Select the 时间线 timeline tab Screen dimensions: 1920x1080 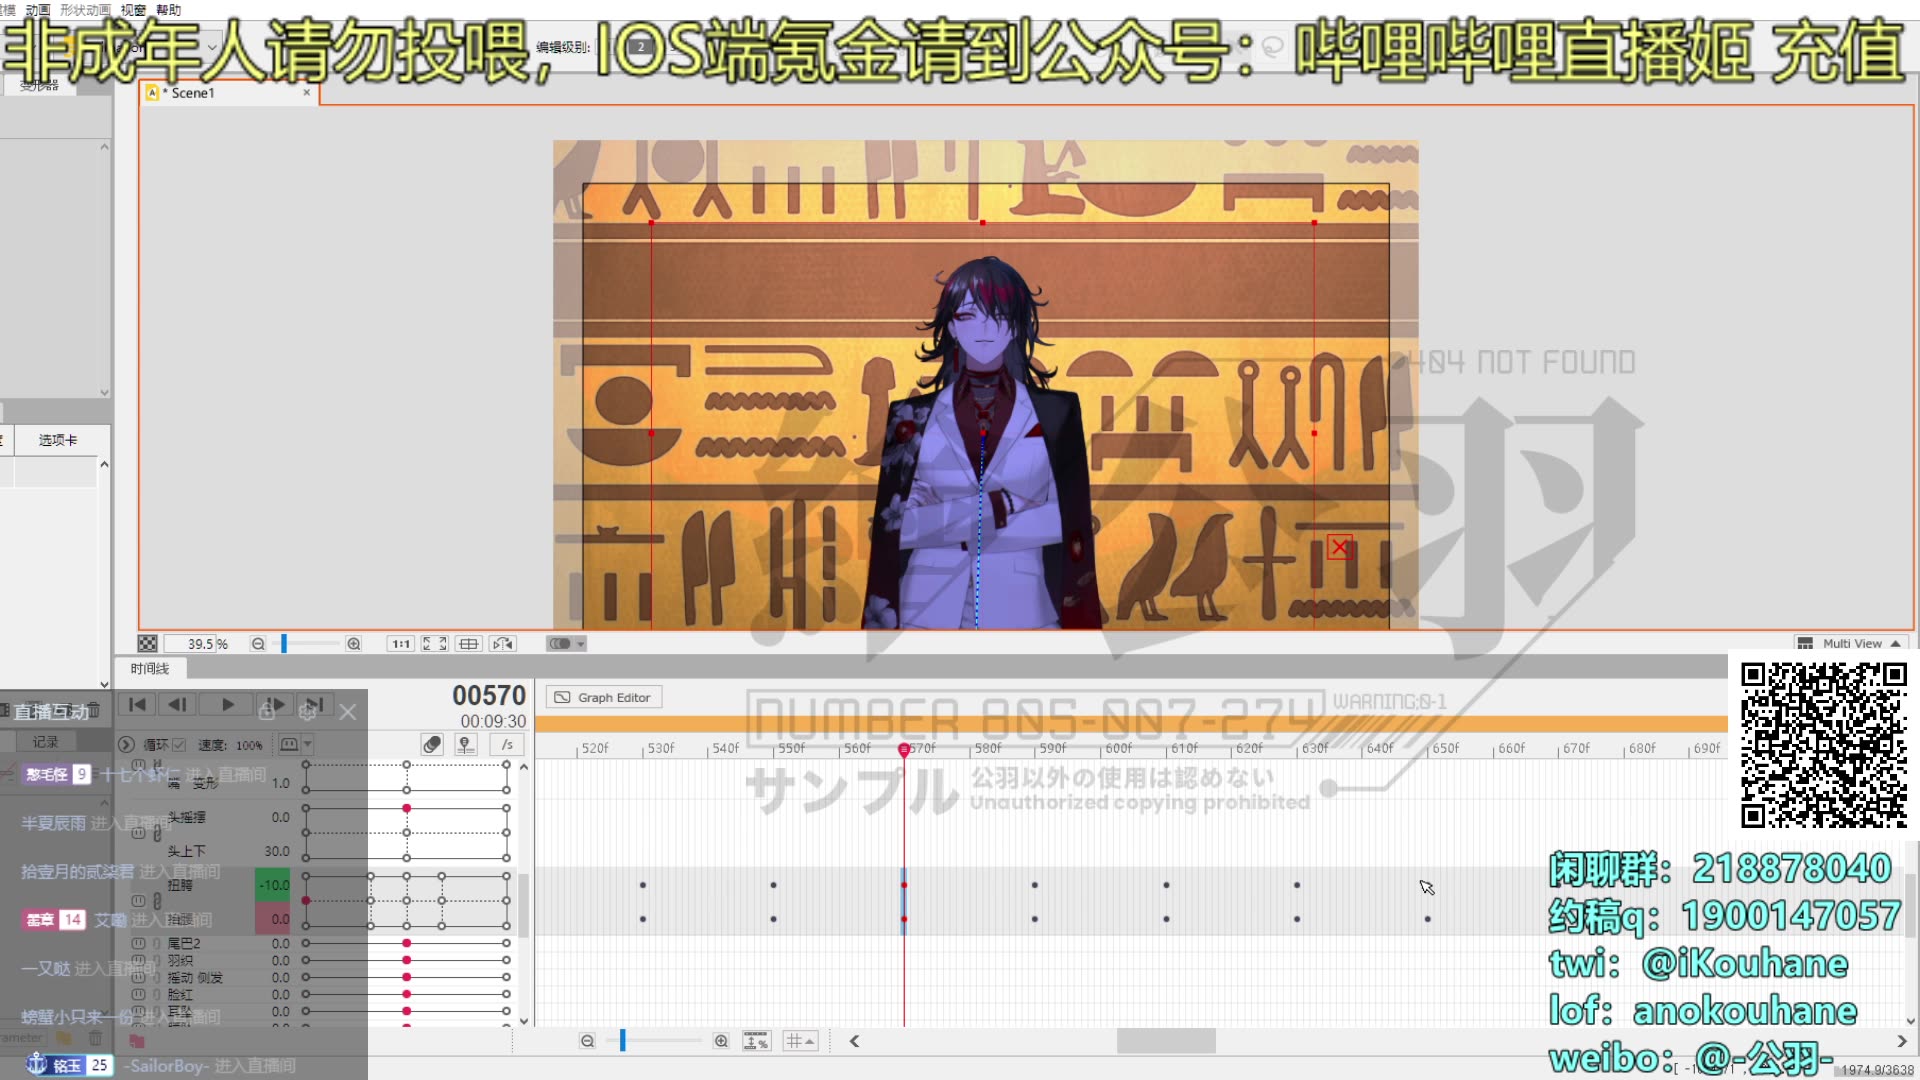pos(150,669)
